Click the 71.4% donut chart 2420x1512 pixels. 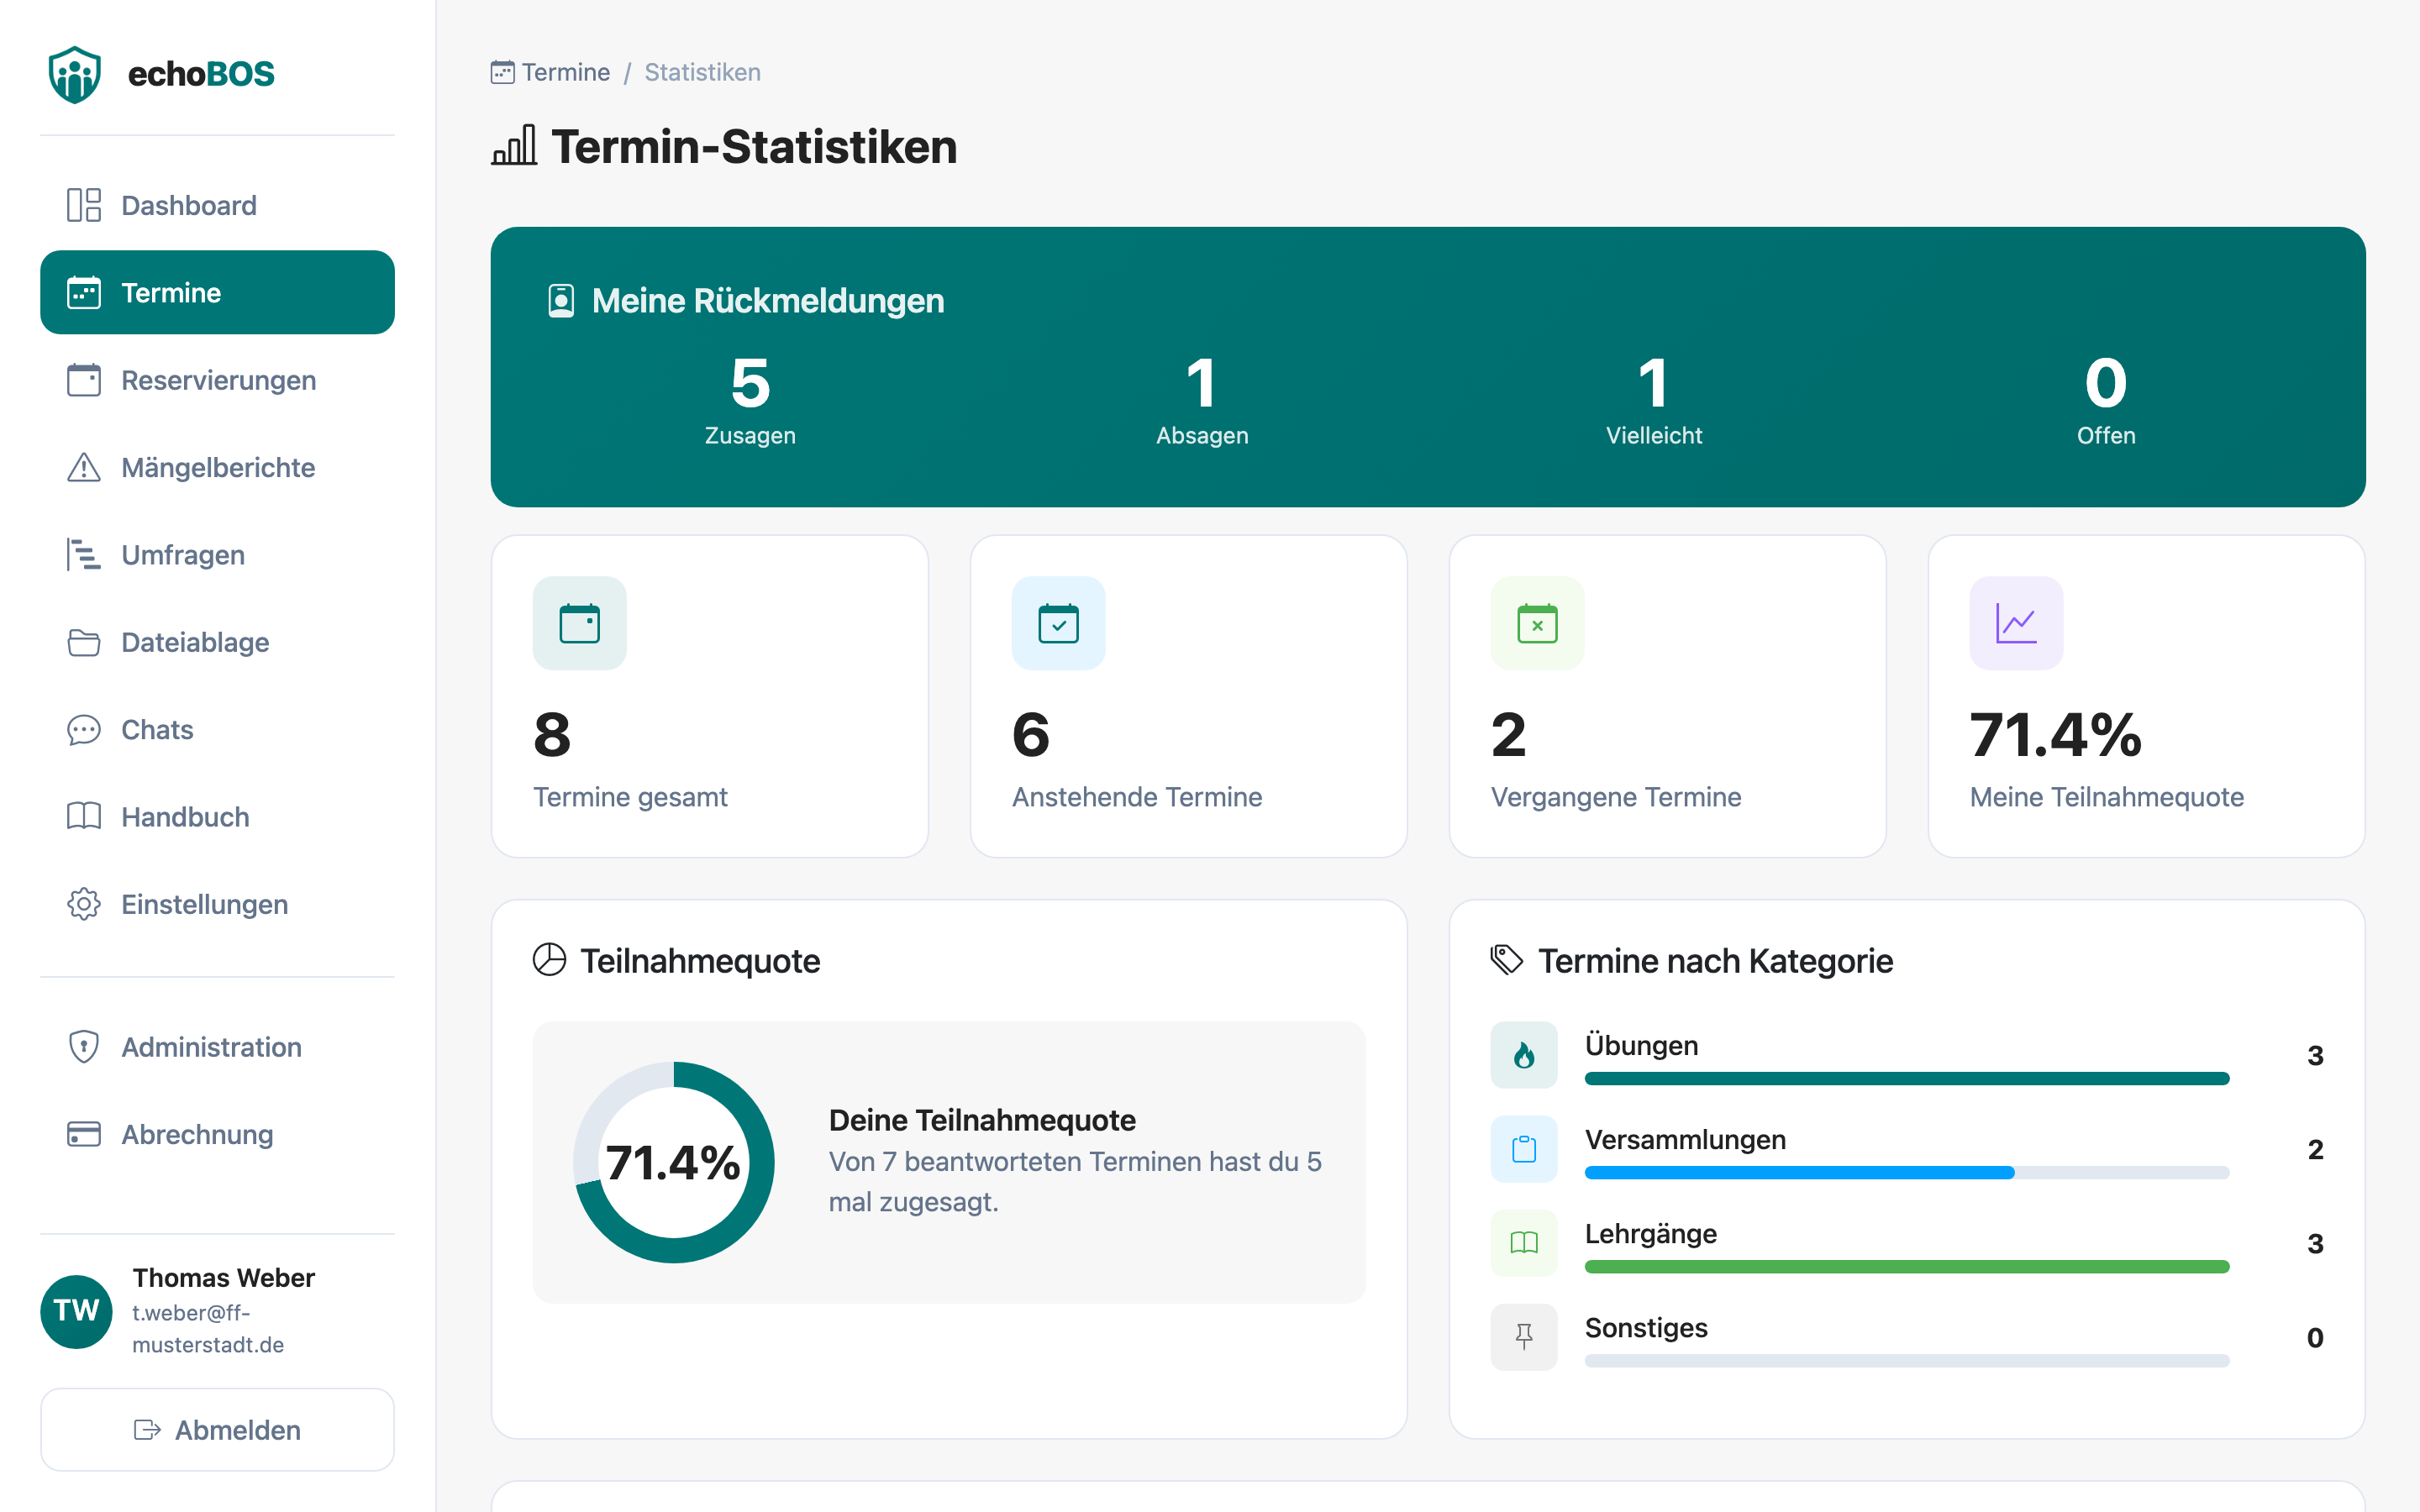coord(673,1162)
